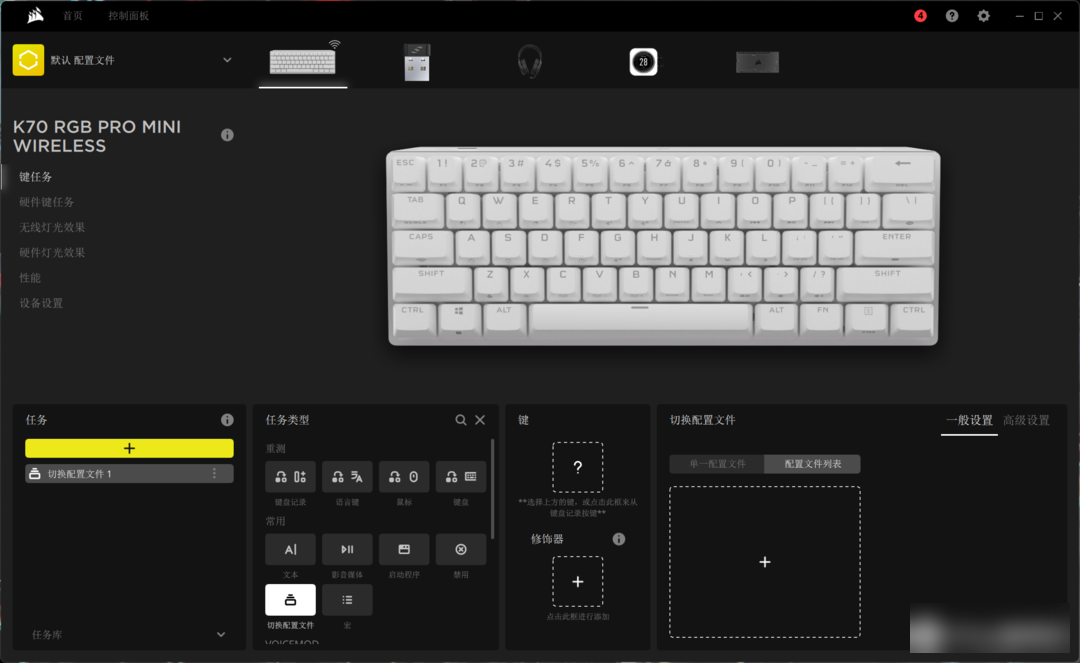Open the help question mark icon
The image size is (1080, 663).
tap(952, 16)
